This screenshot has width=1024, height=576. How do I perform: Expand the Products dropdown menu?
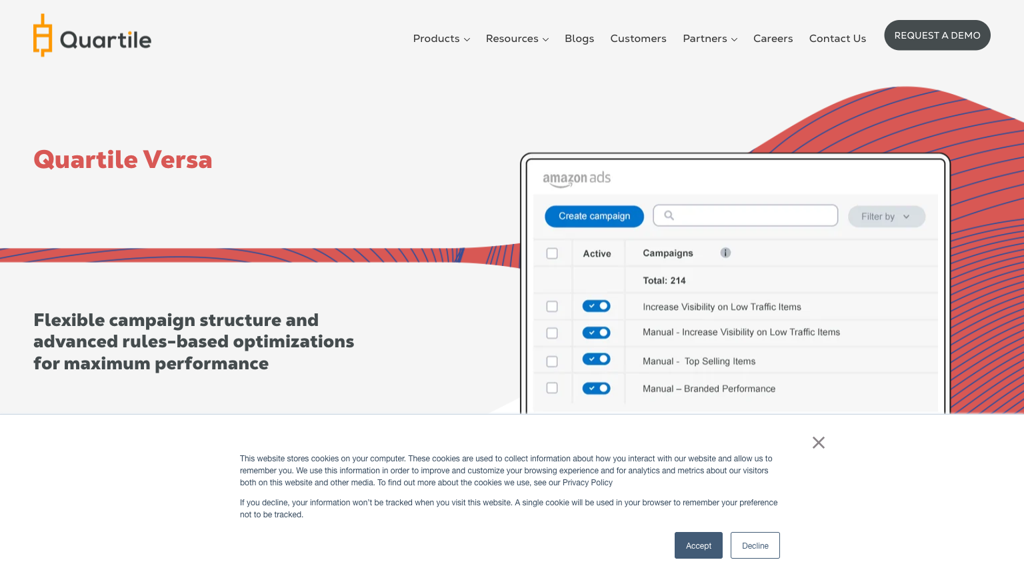(x=441, y=39)
